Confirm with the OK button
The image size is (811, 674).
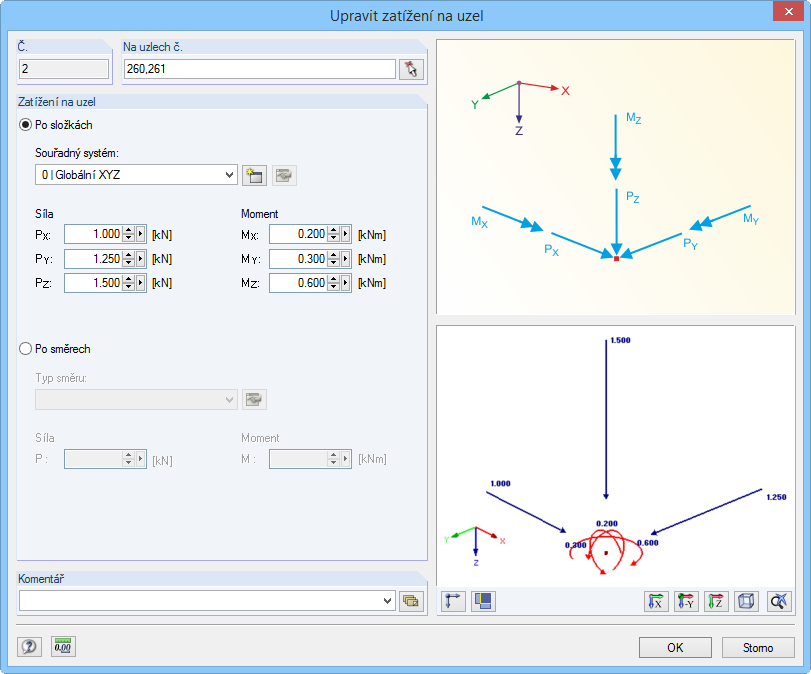coord(675,648)
